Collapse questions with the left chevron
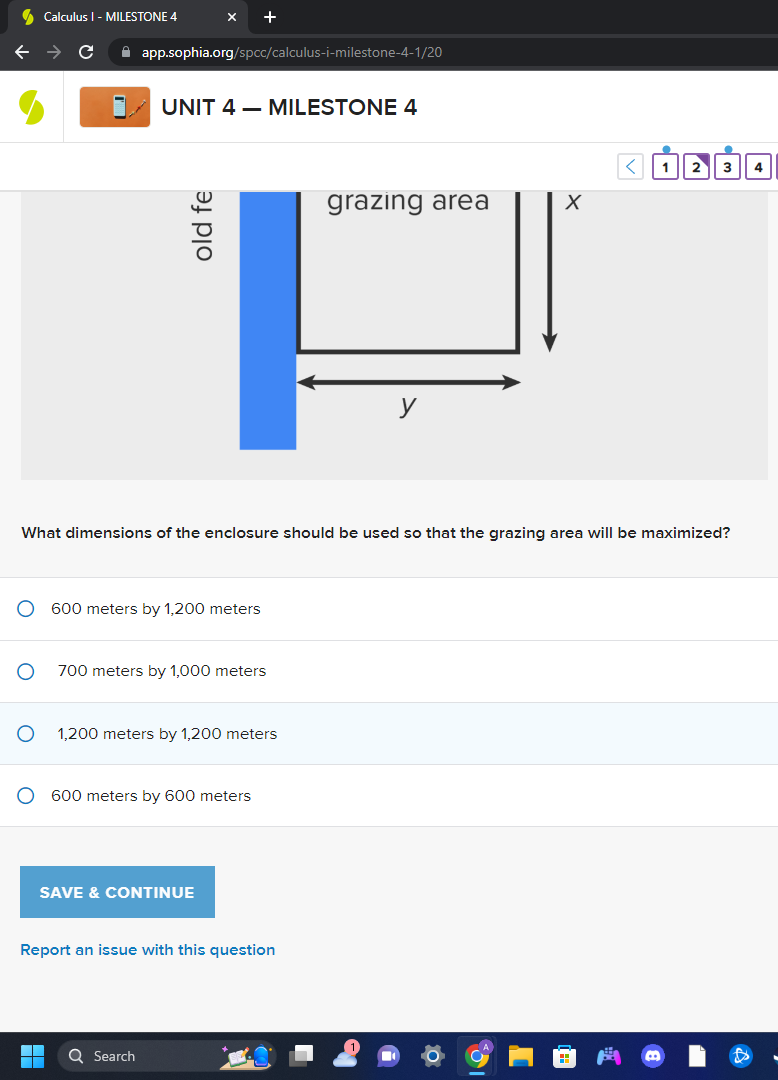778x1080 pixels. click(630, 166)
